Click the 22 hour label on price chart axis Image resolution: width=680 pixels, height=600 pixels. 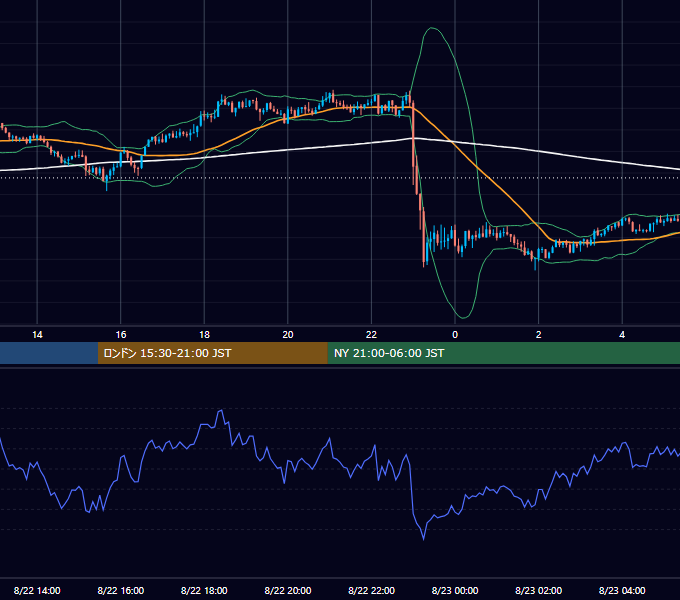click(x=371, y=335)
